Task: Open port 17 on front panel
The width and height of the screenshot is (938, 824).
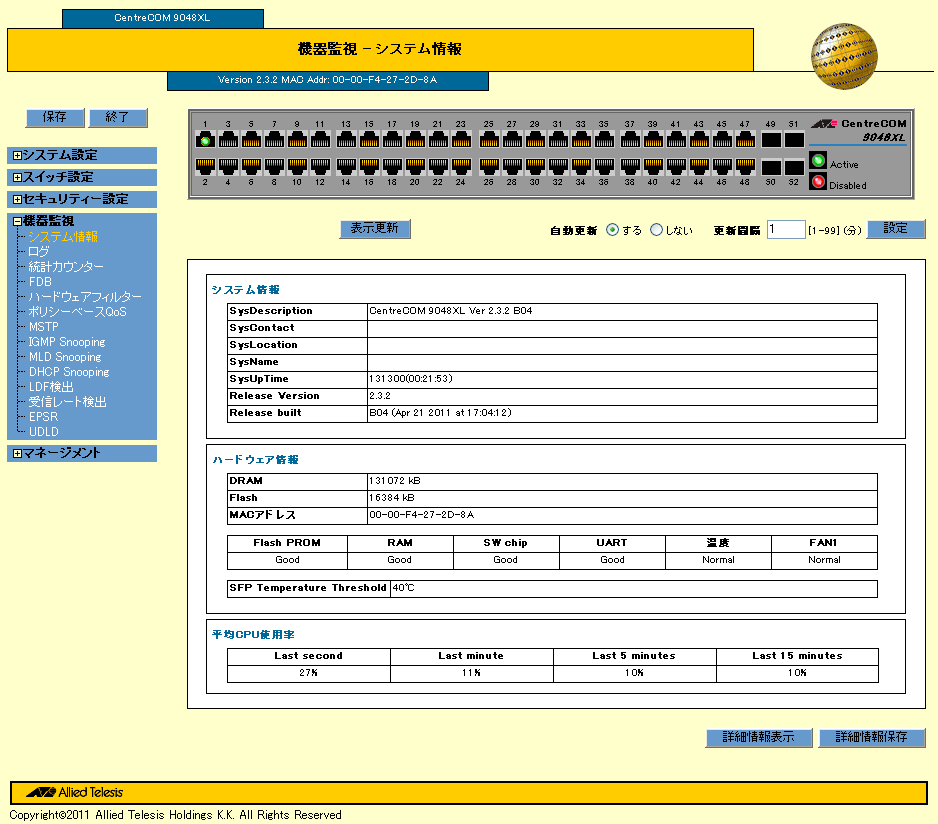Action: pos(392,140)
